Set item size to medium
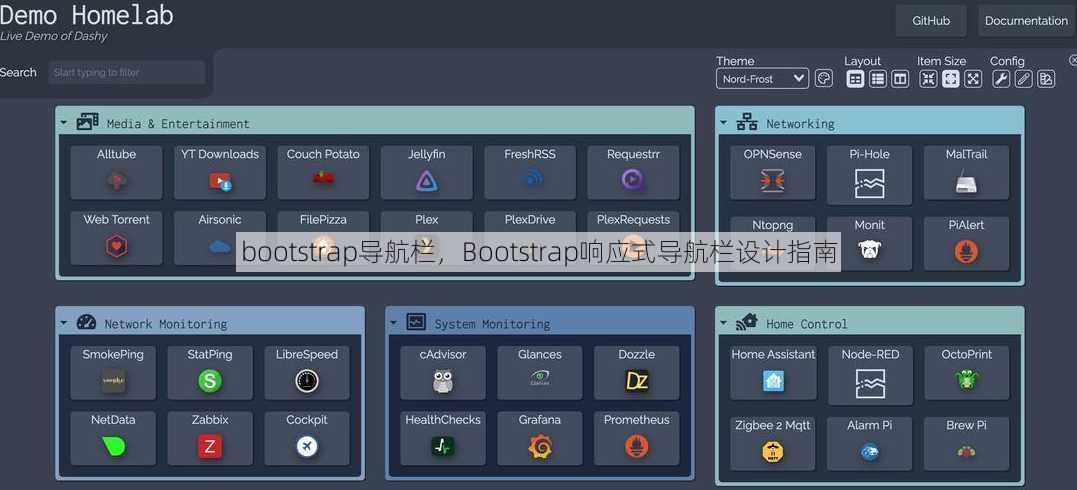The width and height of the screenshot is (1077, 490). click(x=951, y=79)
